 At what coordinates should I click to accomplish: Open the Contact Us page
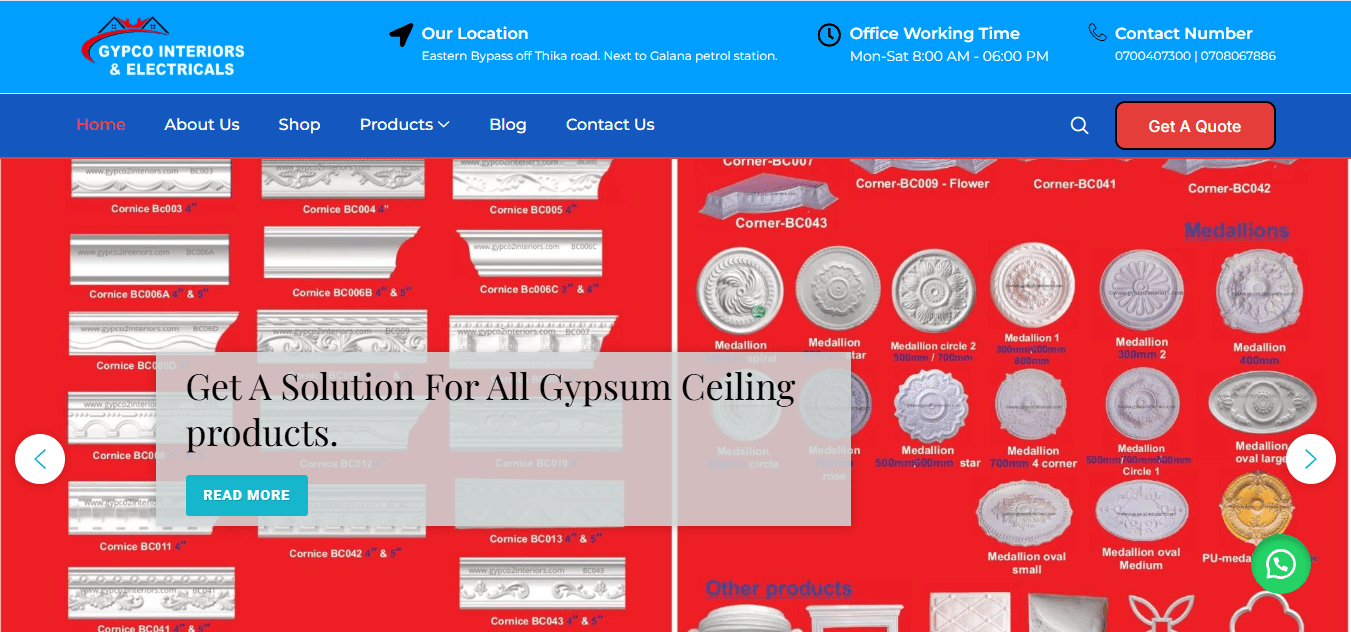pyautogui.click(x=610, y=125)
